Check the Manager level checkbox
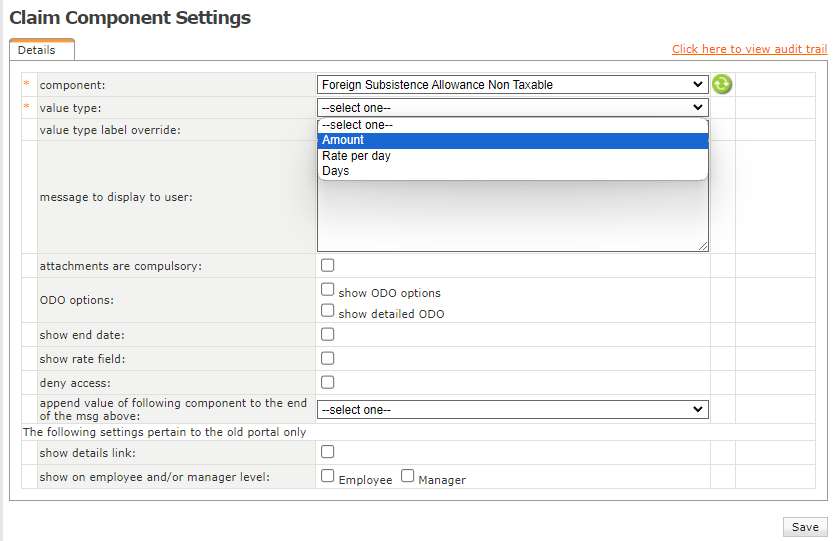The image size is (835, 541). pyautogui.click(x=408, y=477)
